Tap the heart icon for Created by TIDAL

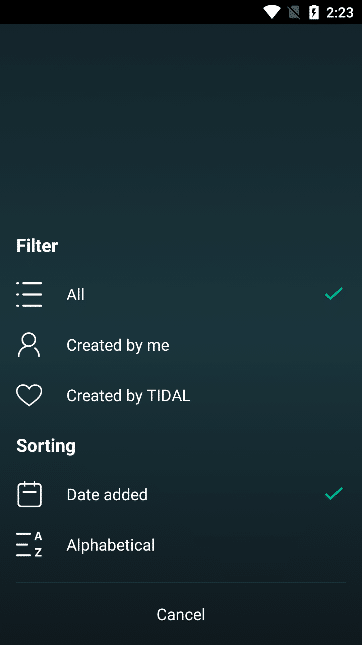click(x=29, y=395)
